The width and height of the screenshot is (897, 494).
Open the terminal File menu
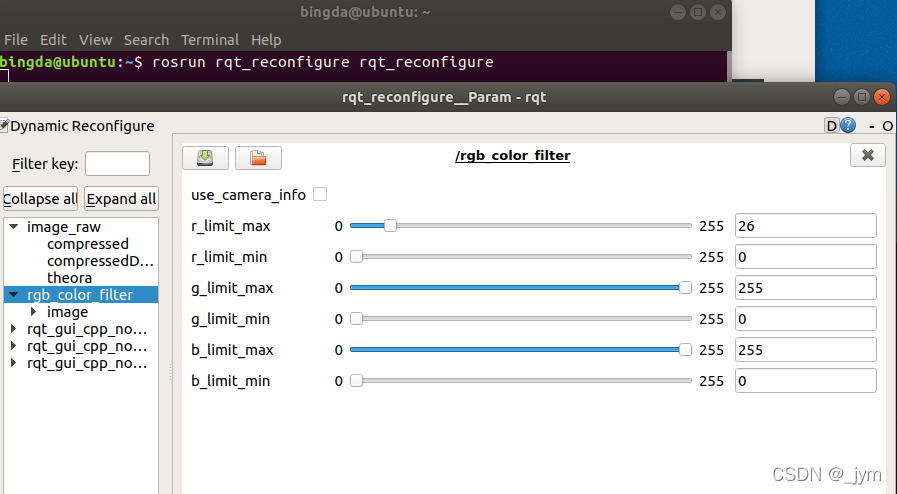pyautogui.click(x=16, y=40)
